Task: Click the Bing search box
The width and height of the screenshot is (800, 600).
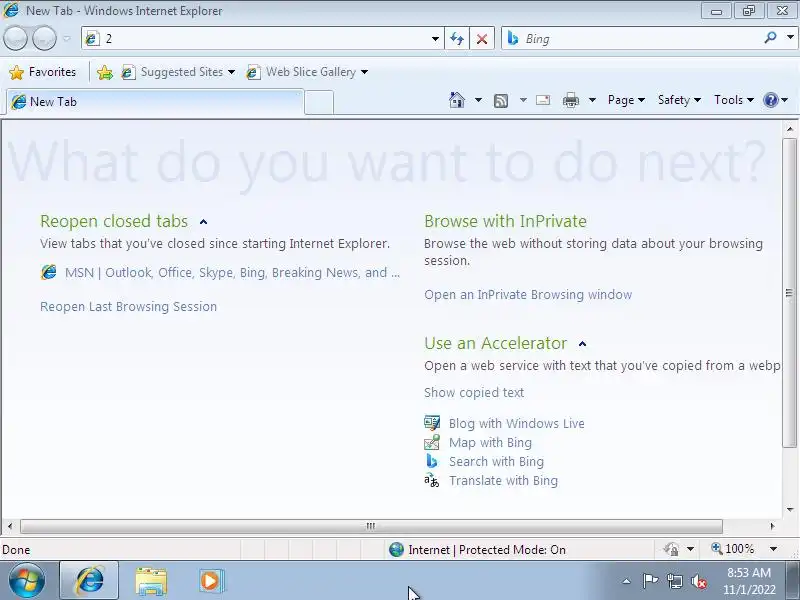Action: (633, 39)
